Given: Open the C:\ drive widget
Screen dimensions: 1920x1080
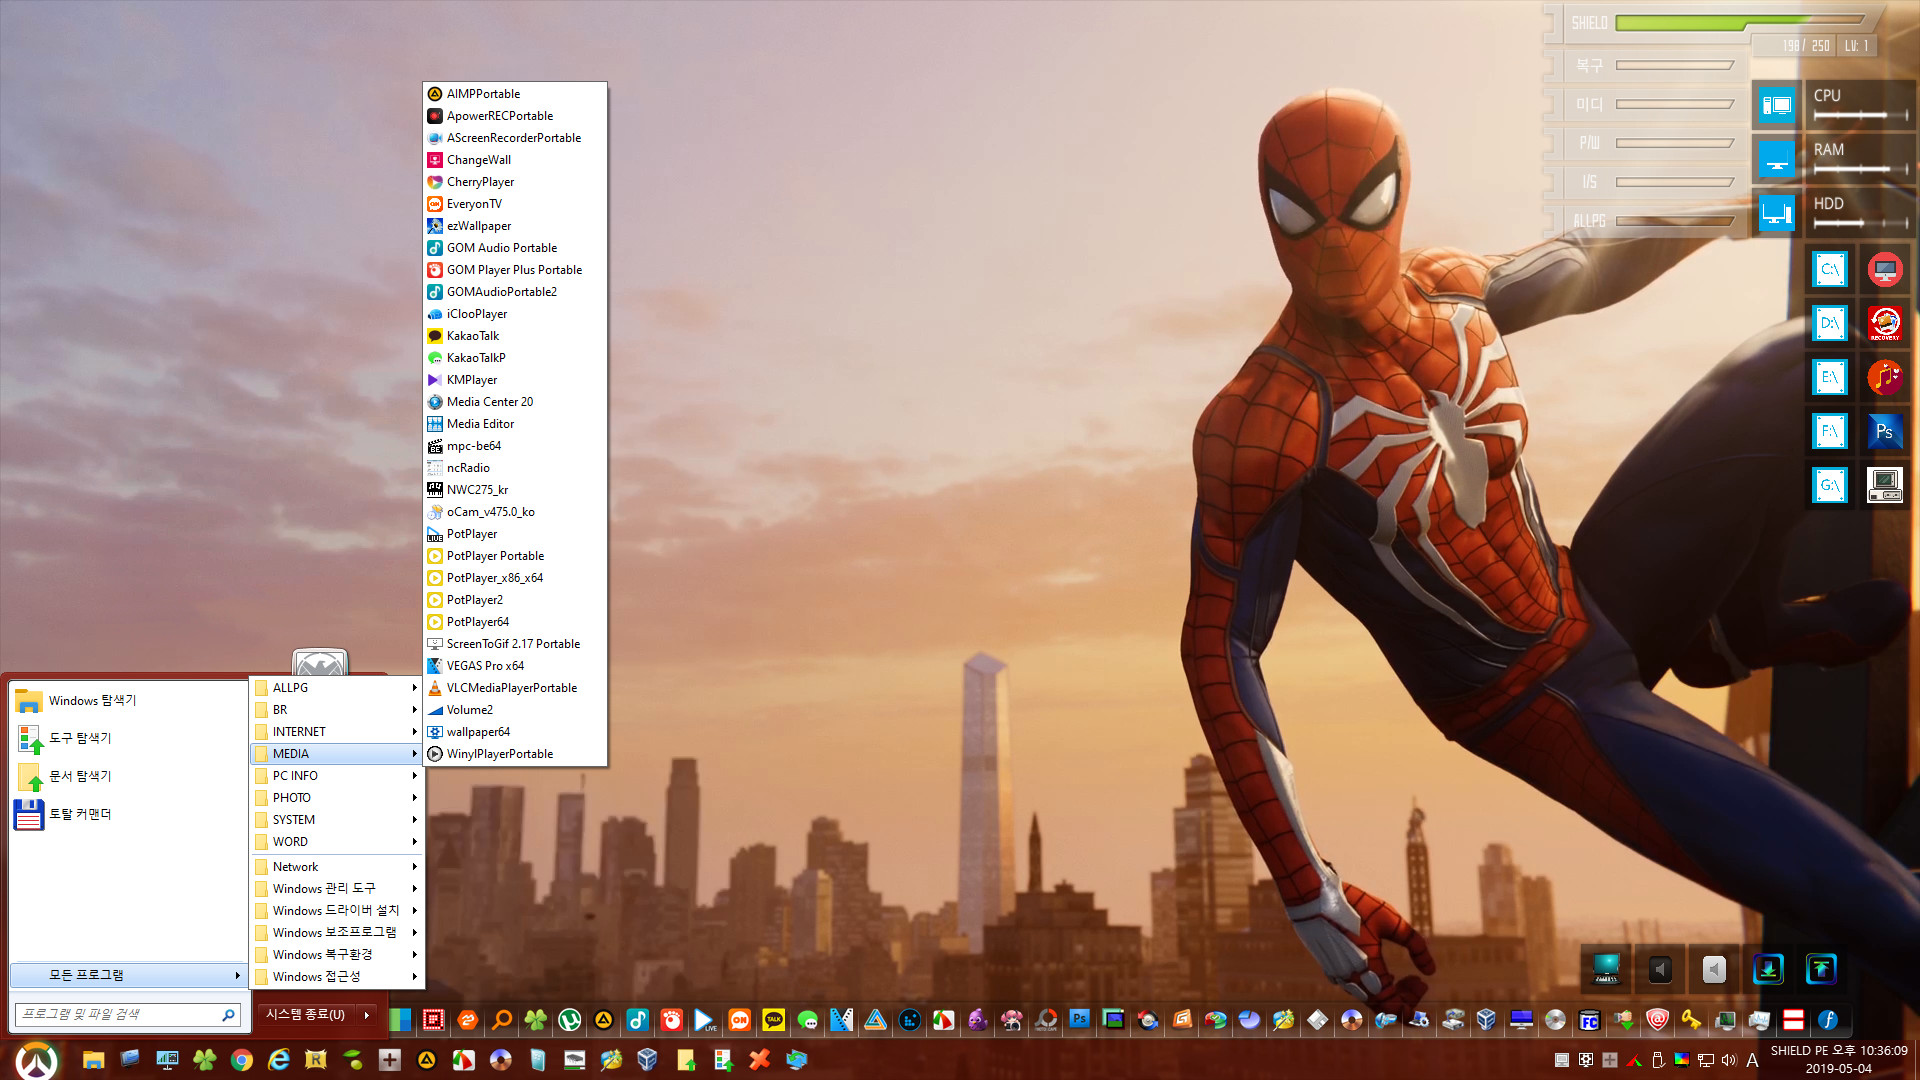Looking at the screenshot, I should pyautogui.click(x=1830, y=270).
